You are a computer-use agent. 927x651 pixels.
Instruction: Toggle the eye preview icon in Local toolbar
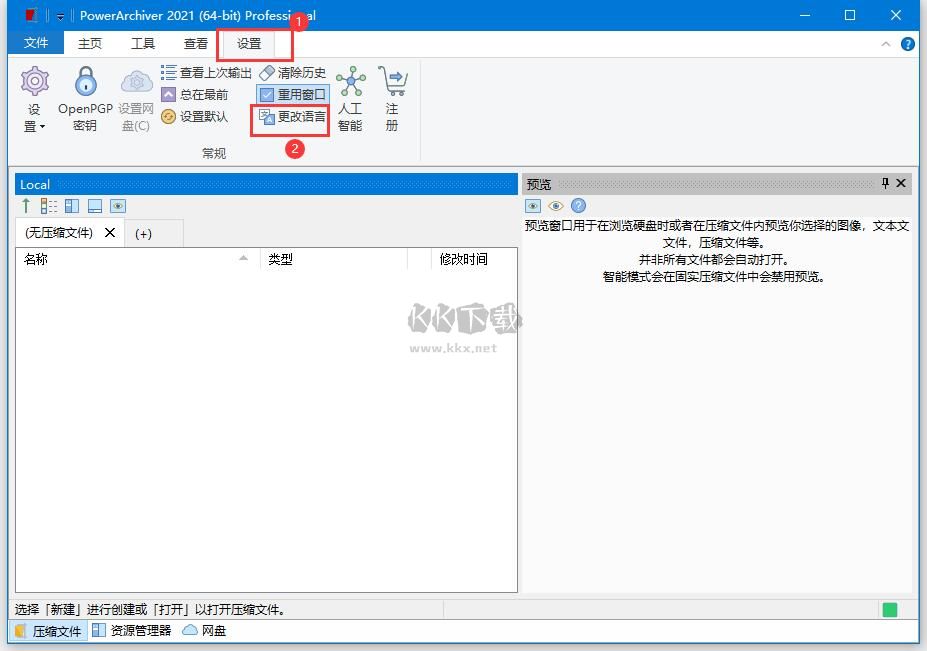(x=117, y=205)
